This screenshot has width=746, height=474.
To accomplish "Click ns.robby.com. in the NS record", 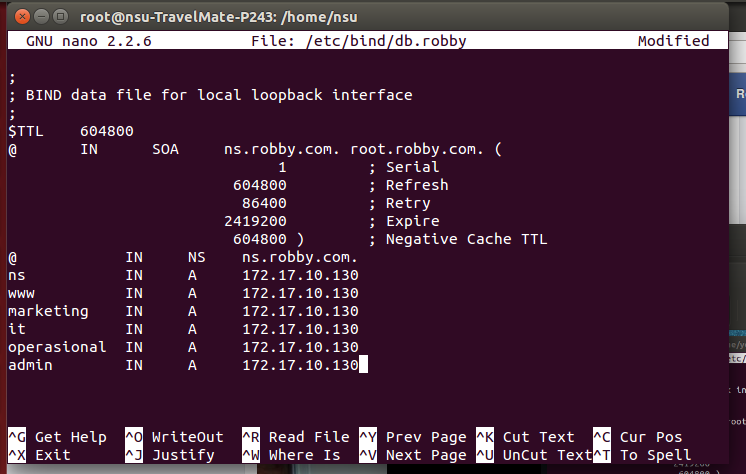I will coord(300,257).
